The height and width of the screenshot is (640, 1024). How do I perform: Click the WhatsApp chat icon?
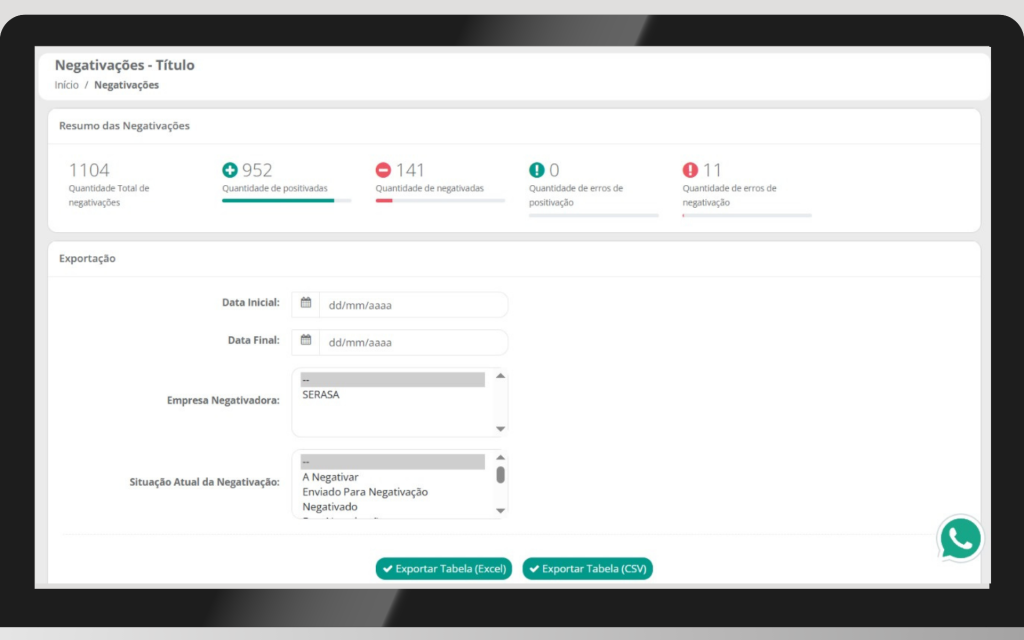point(960,539)
